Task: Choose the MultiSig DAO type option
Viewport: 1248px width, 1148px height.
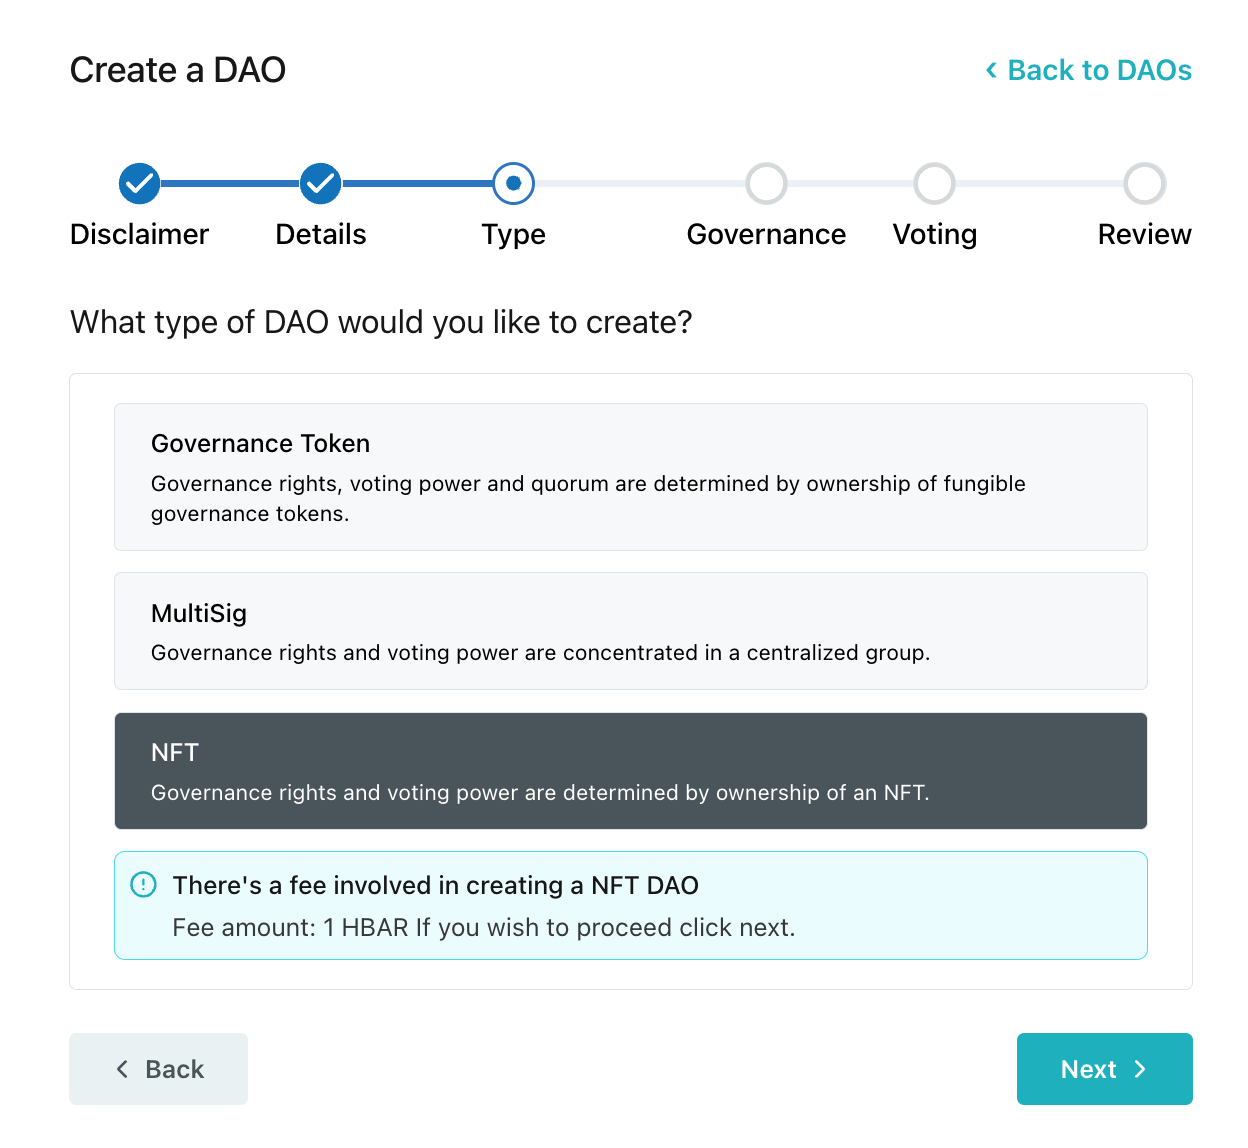Action: tap(630, 631)
